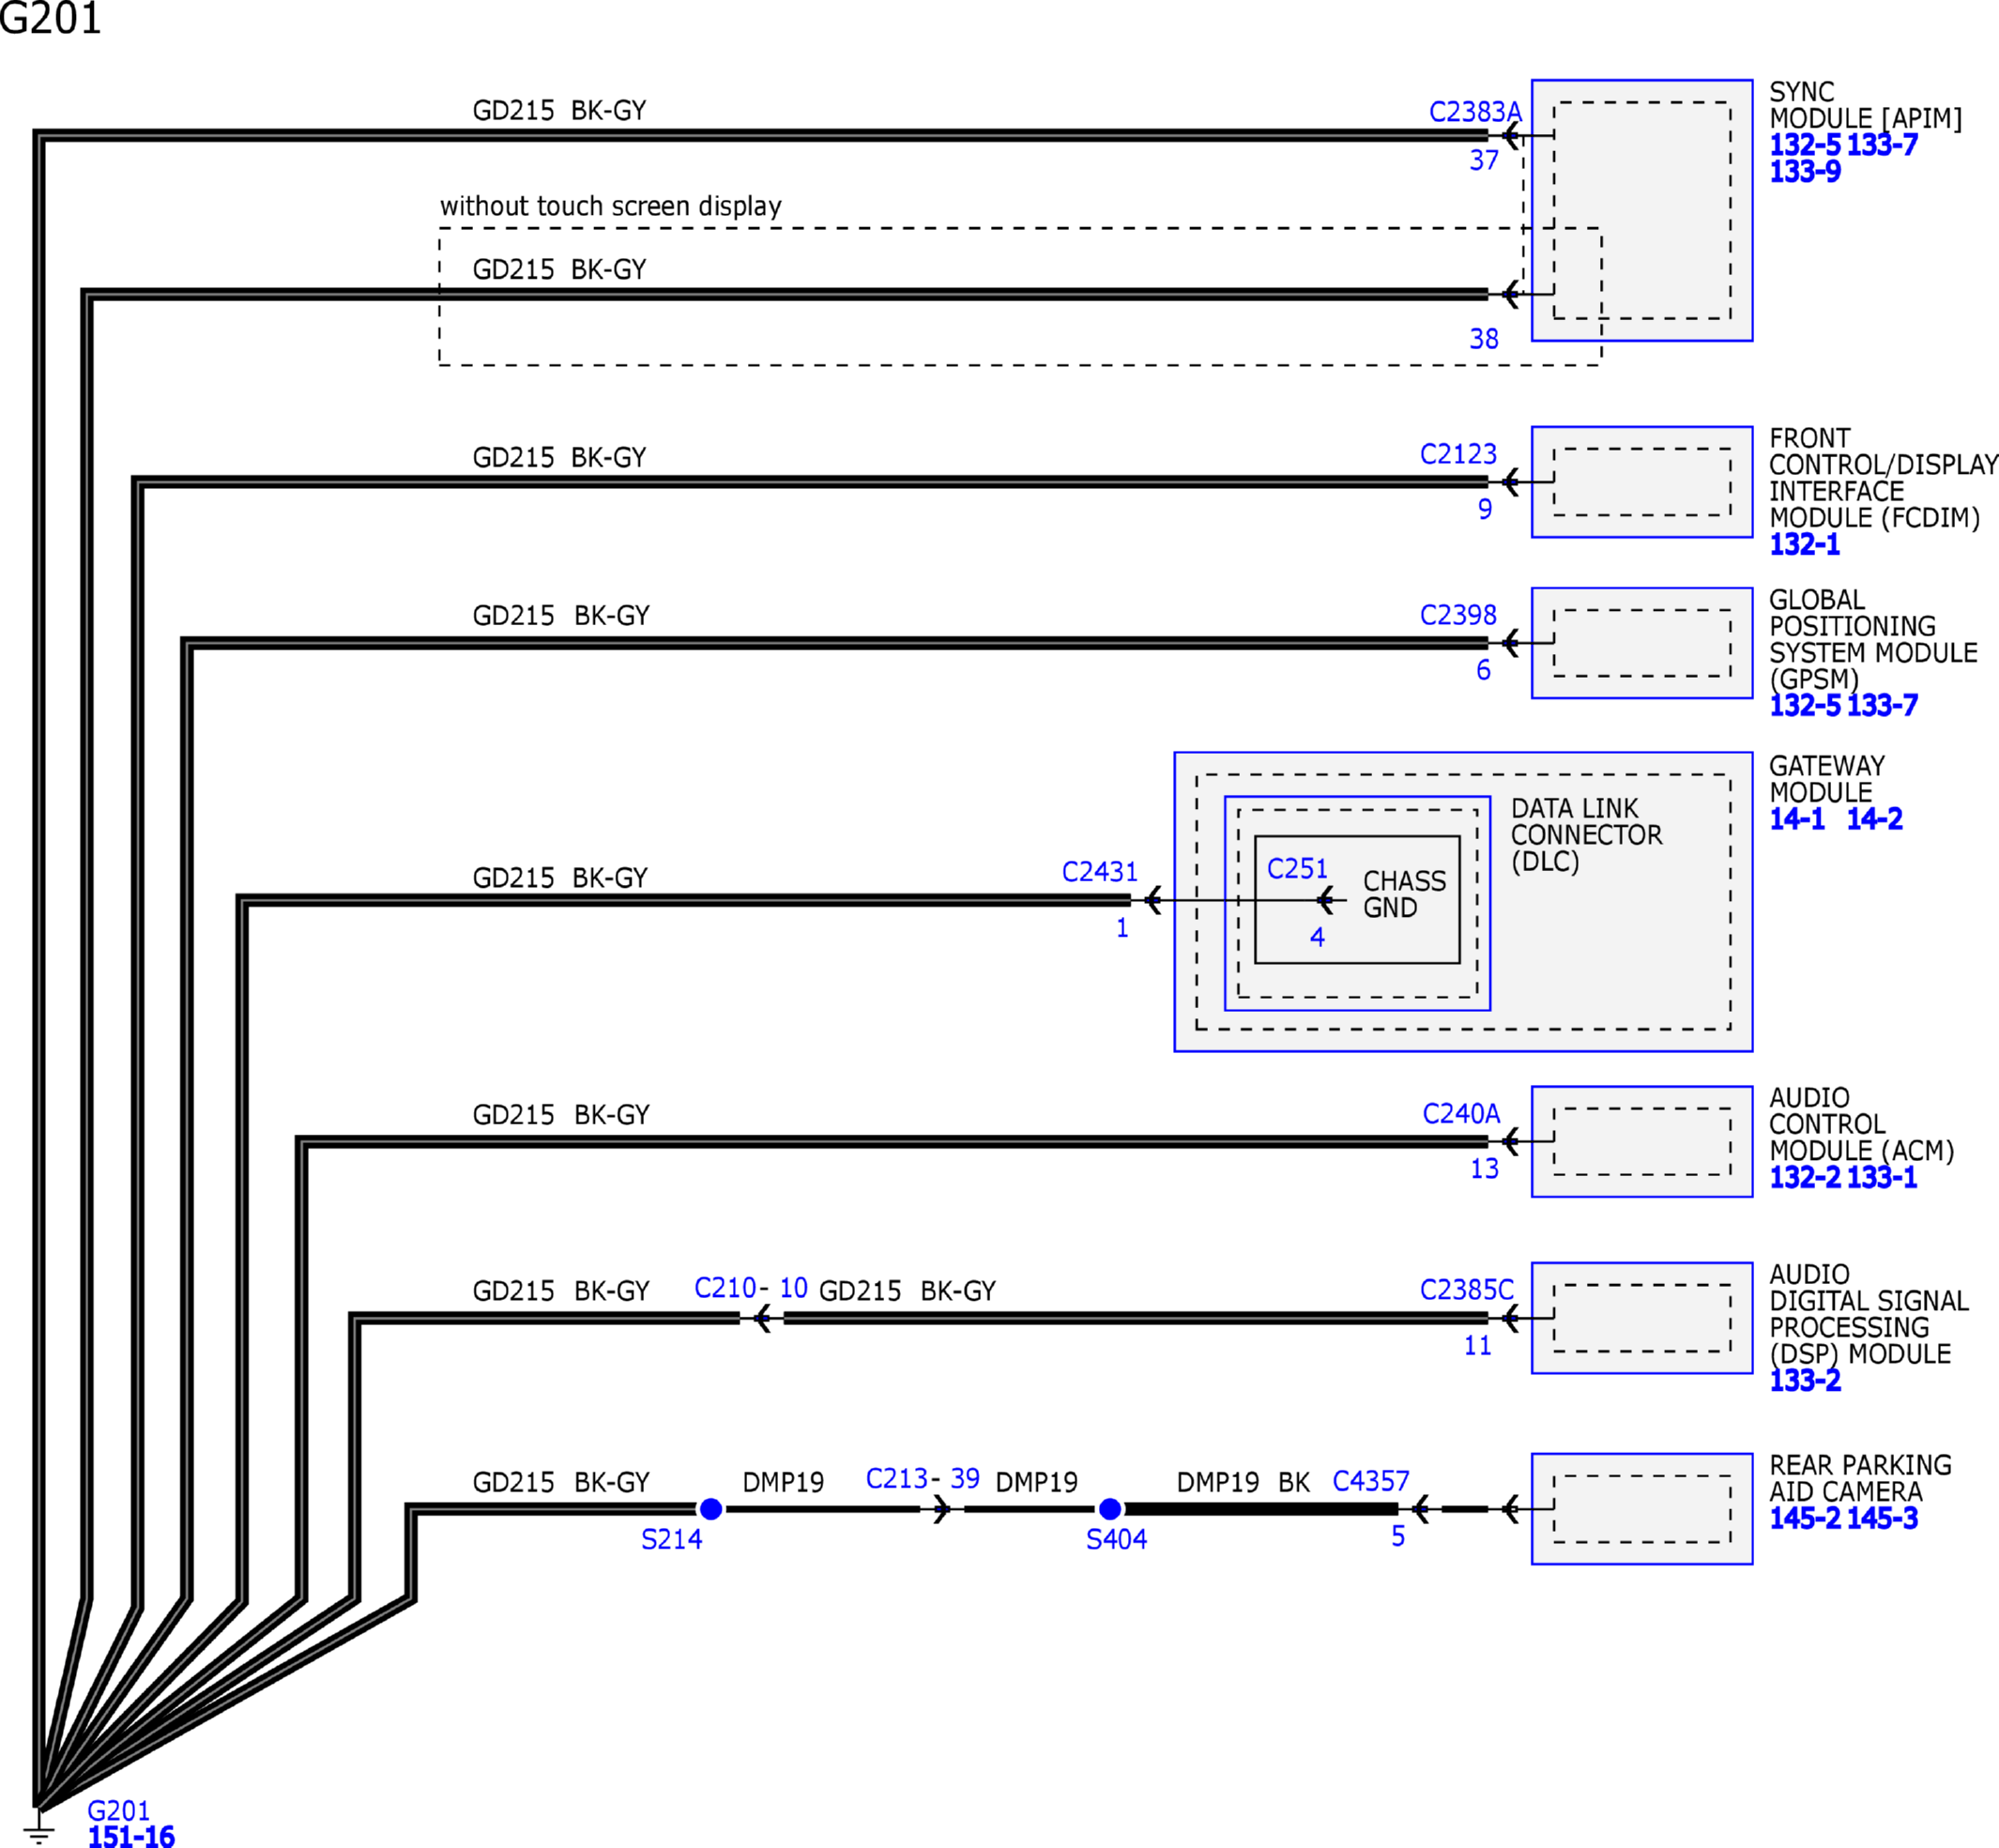Open the 133-9 SYNC module page reference

(x=1804, y=171)
